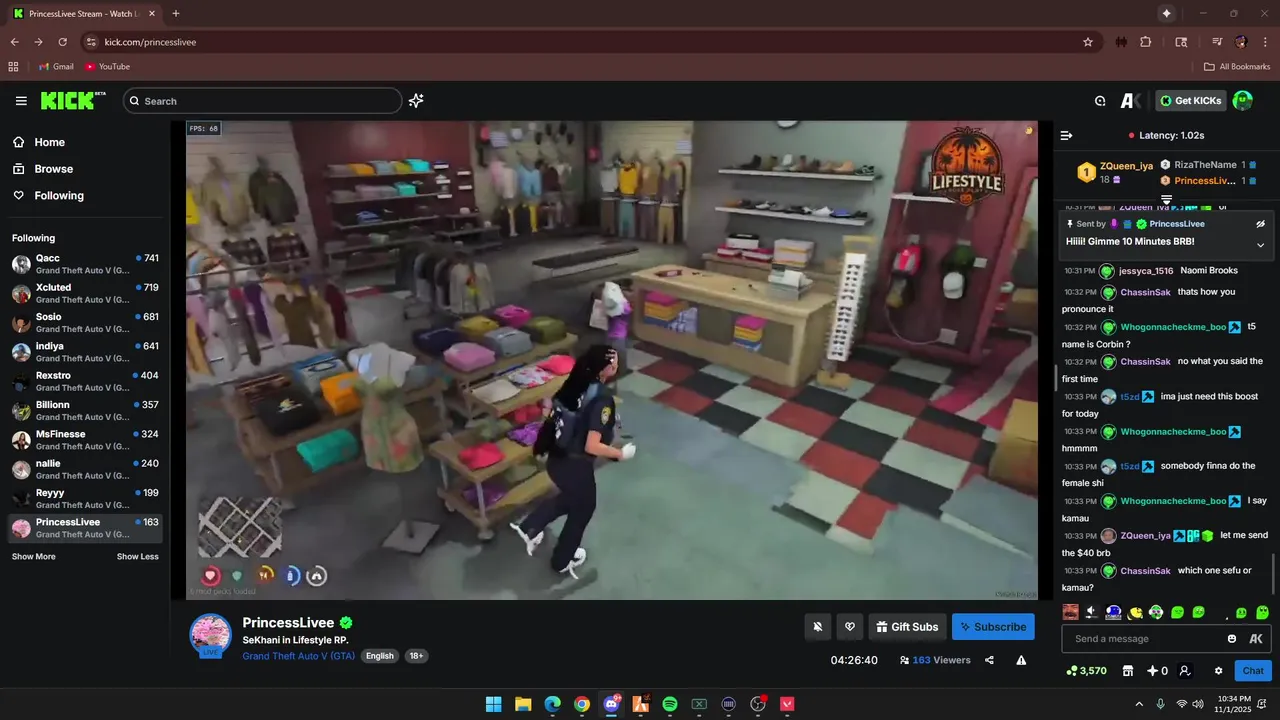Insert the green headphones emote
Screen dimensions: 1280x720
(x=1156, y=612)
